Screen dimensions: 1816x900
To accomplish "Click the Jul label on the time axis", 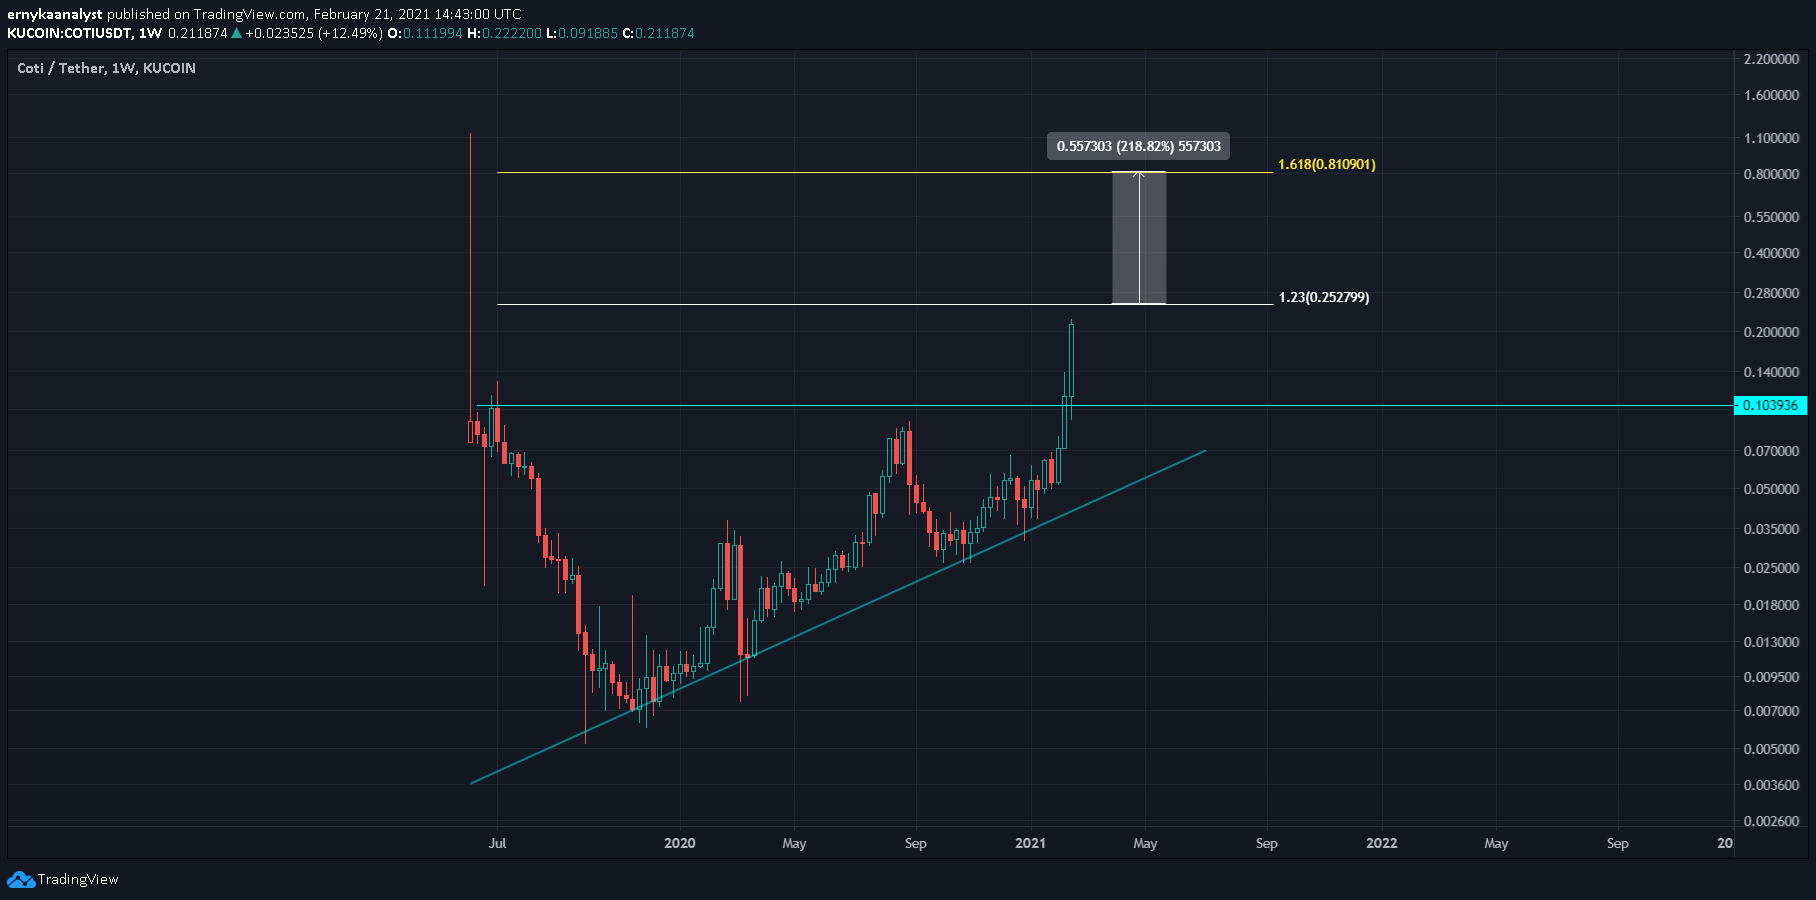I will click(x=497, y=843).
